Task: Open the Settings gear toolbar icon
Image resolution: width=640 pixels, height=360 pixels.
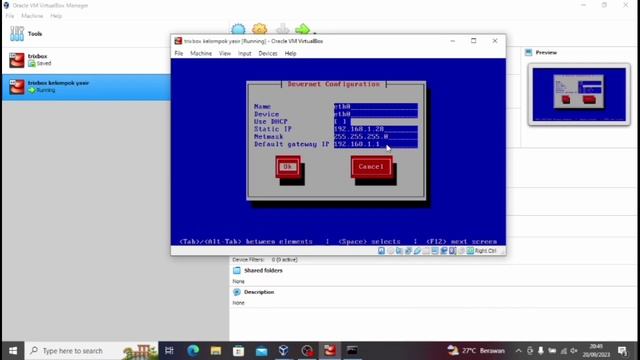Action: pos(260,29)
